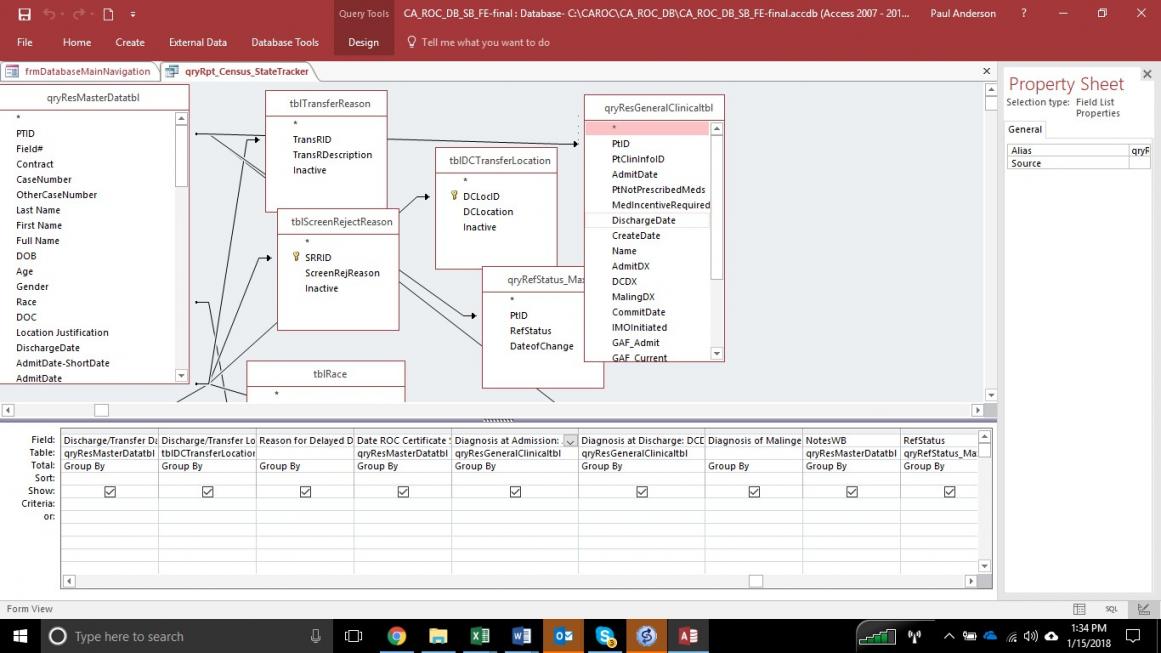Switch to SQL View in status bar
This screenshot has height=653, width=1161.
point(1111,609)
